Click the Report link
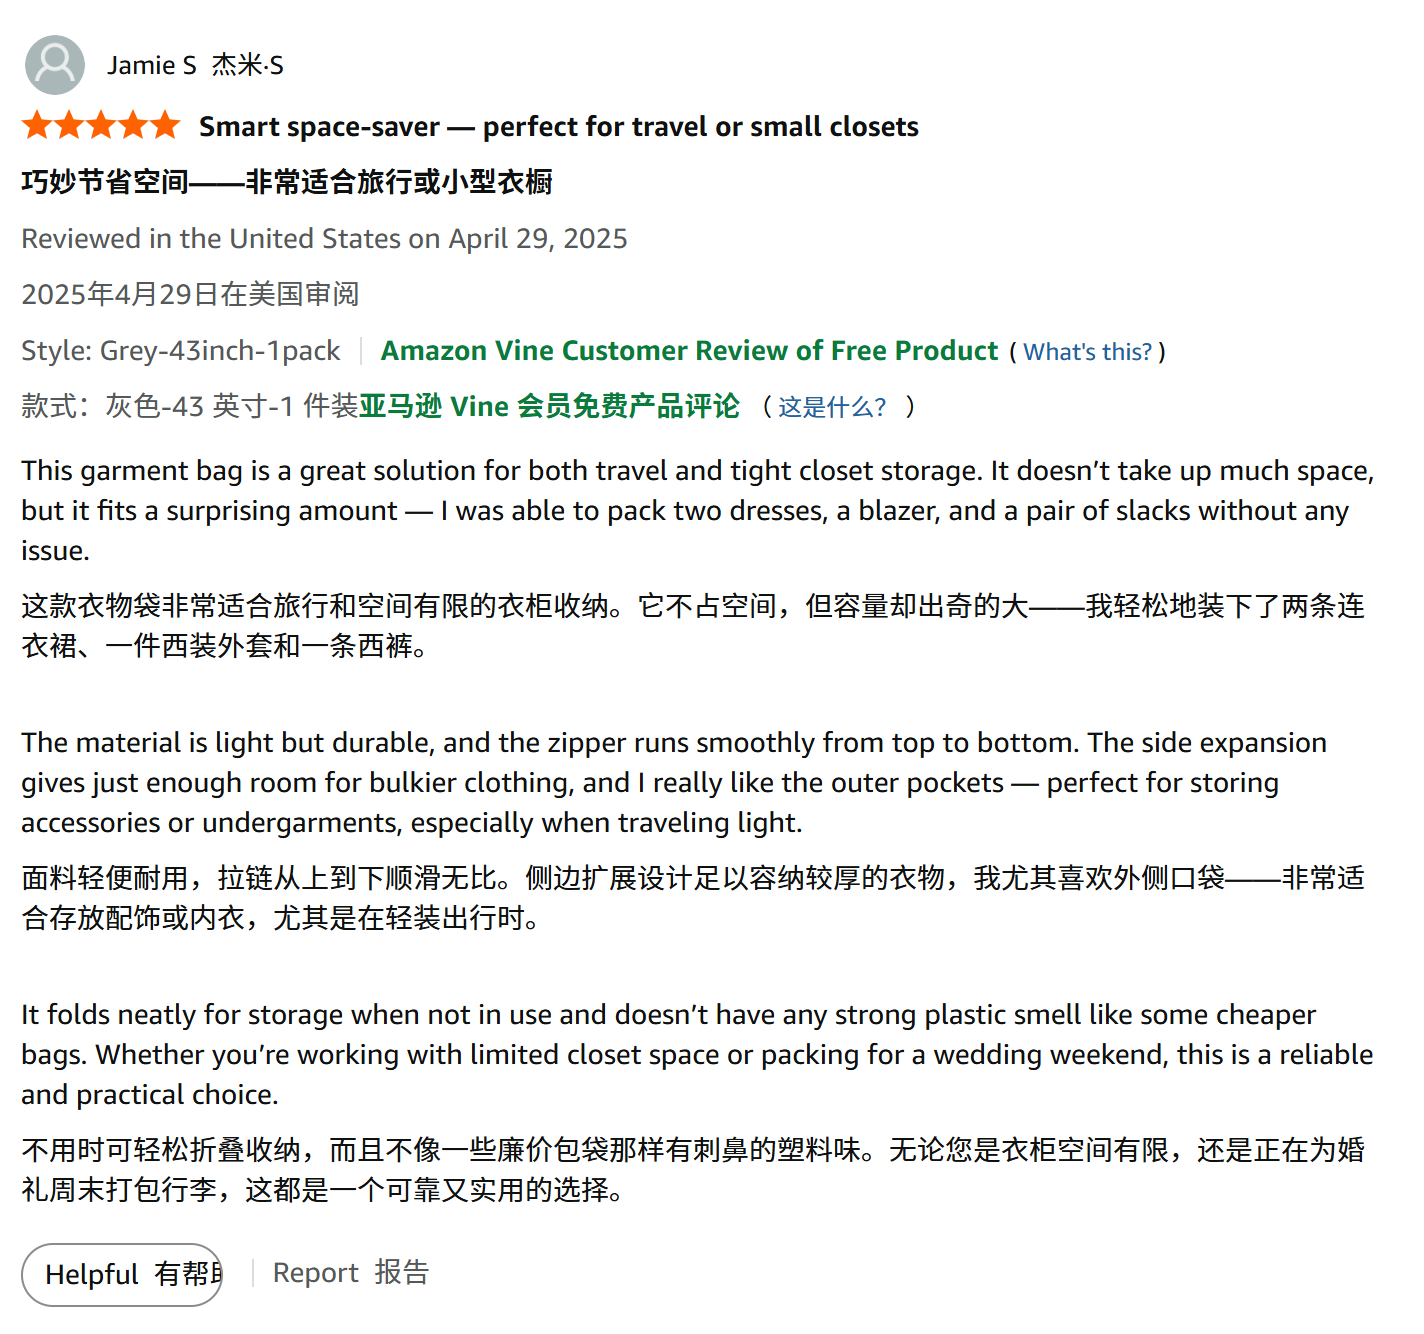Viewport: 1424px width, 1334px height. pos(315,1273)
